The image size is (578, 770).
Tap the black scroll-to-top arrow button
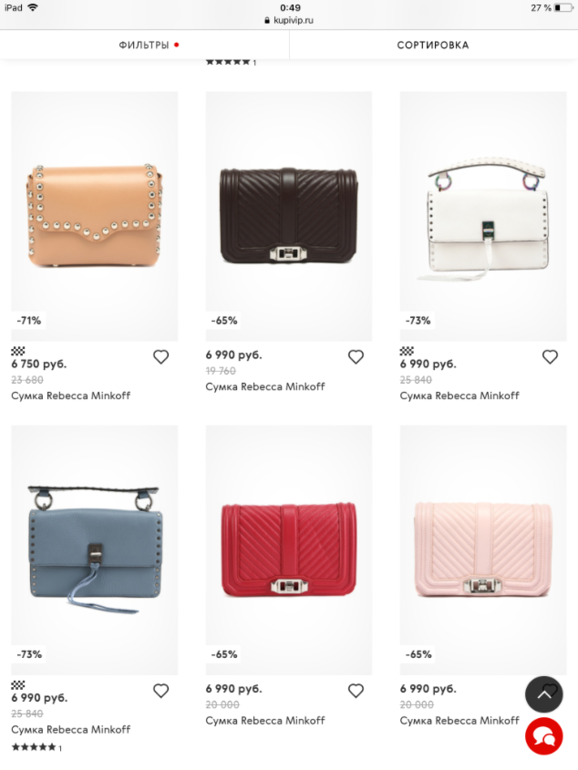click(x=544, y=694)
